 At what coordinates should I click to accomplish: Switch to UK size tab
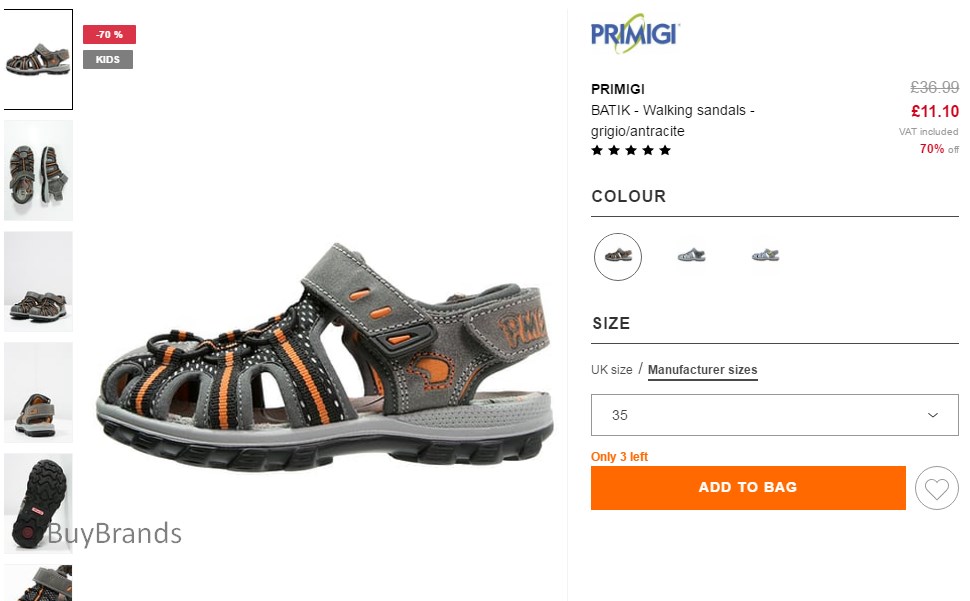click(x=611, y=370)
